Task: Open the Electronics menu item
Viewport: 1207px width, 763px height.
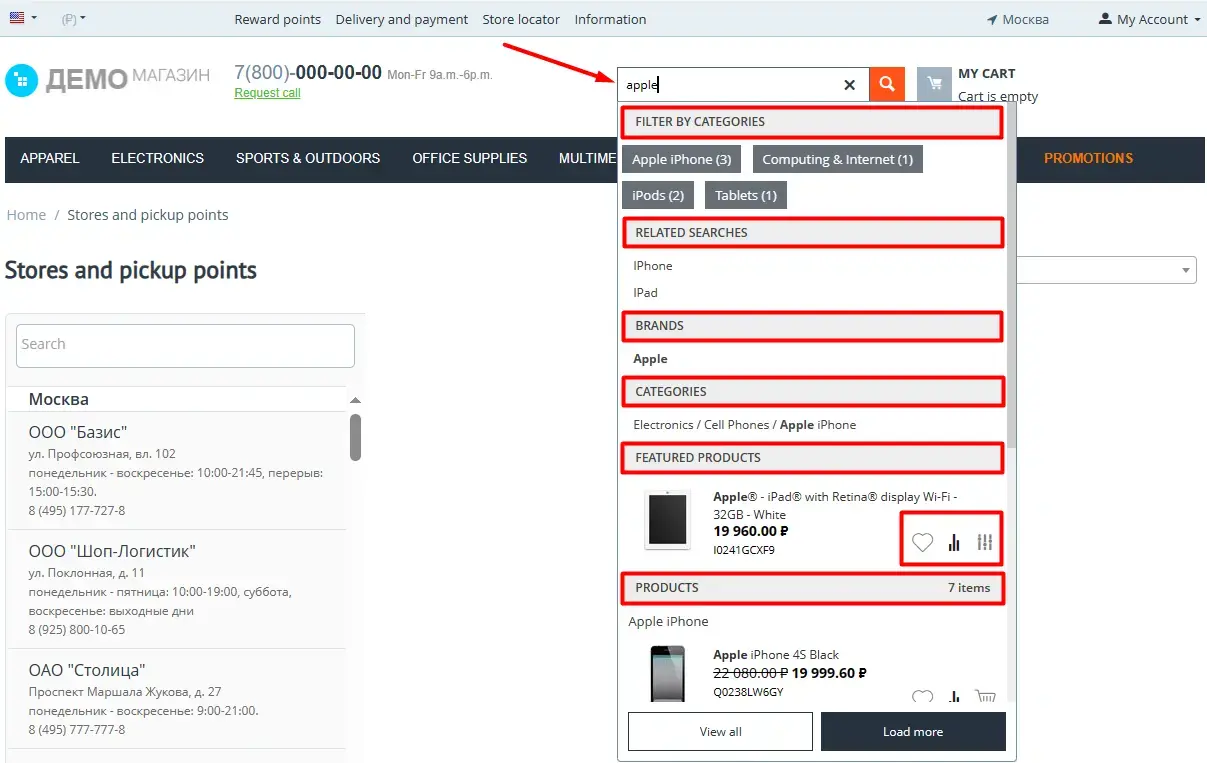Action: [x=157, y=158]
